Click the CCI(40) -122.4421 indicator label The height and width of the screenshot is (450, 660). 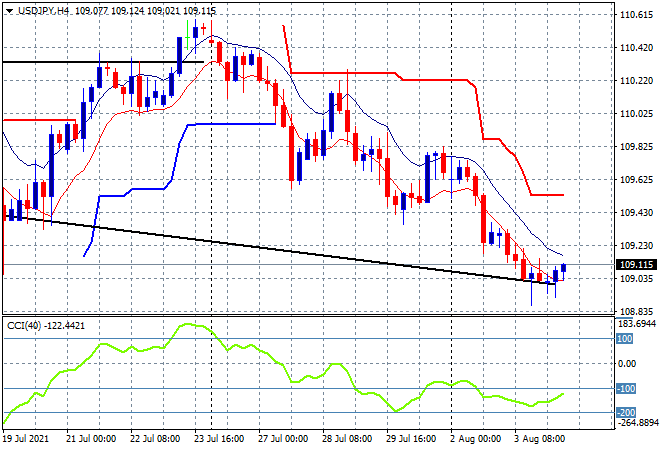click(46, 325)
